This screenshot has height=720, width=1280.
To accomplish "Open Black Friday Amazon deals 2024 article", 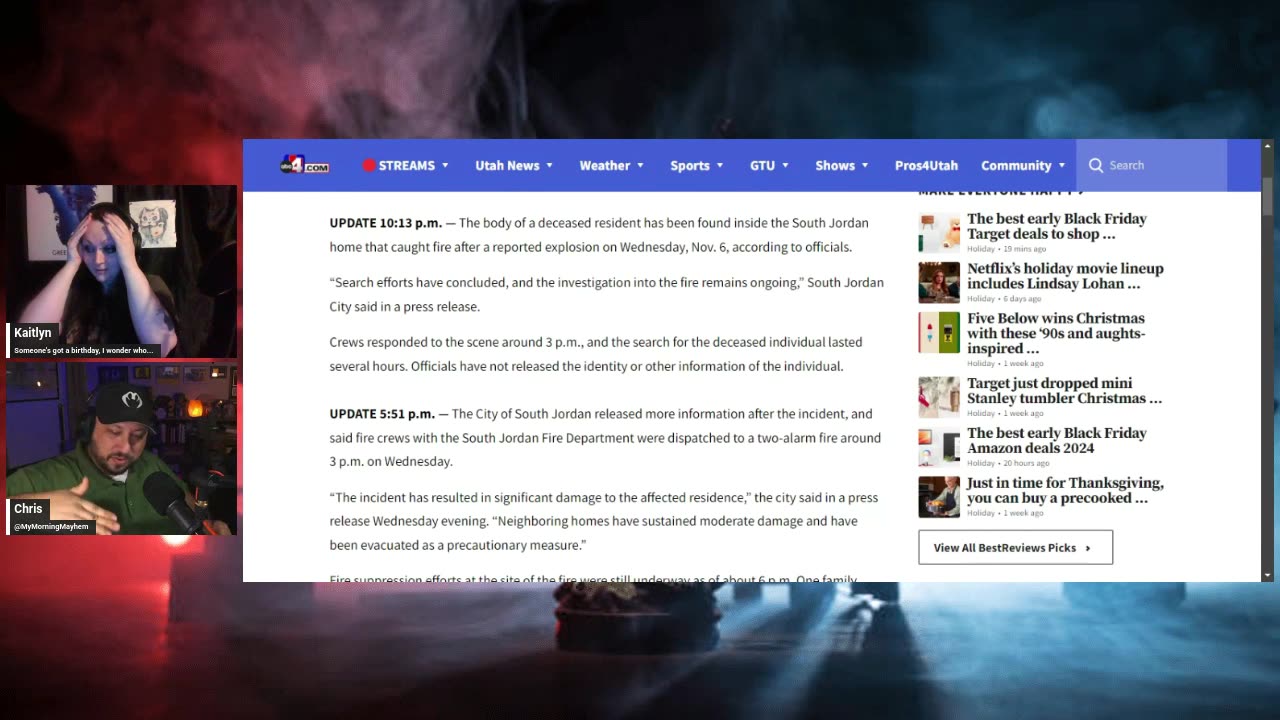I will [x=1057, y=440].
